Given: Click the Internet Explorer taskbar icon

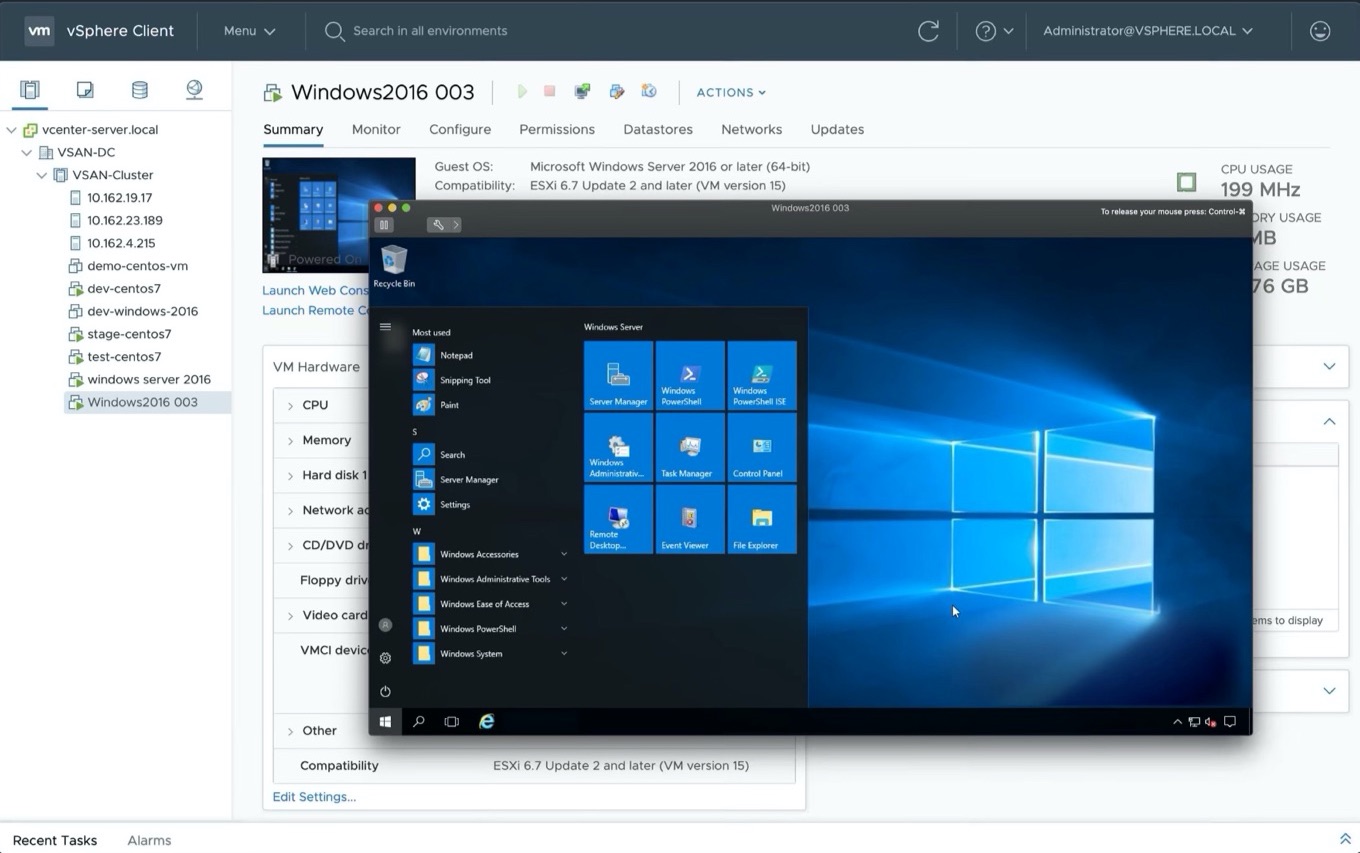Looking at the screenshot, I should [486, 721].
